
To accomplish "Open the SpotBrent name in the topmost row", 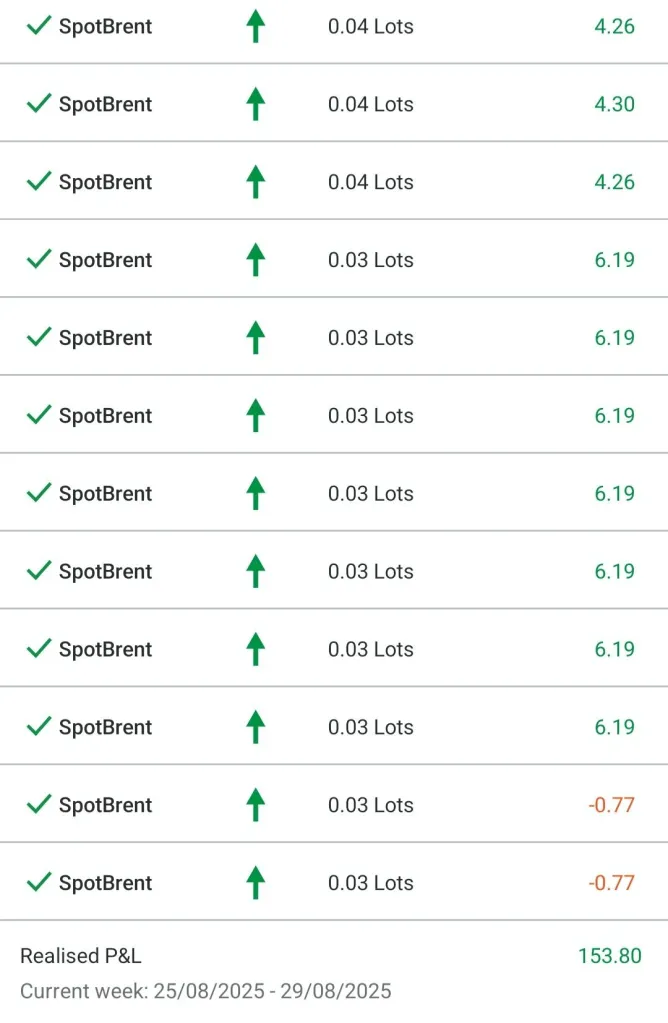I will 105,26.
